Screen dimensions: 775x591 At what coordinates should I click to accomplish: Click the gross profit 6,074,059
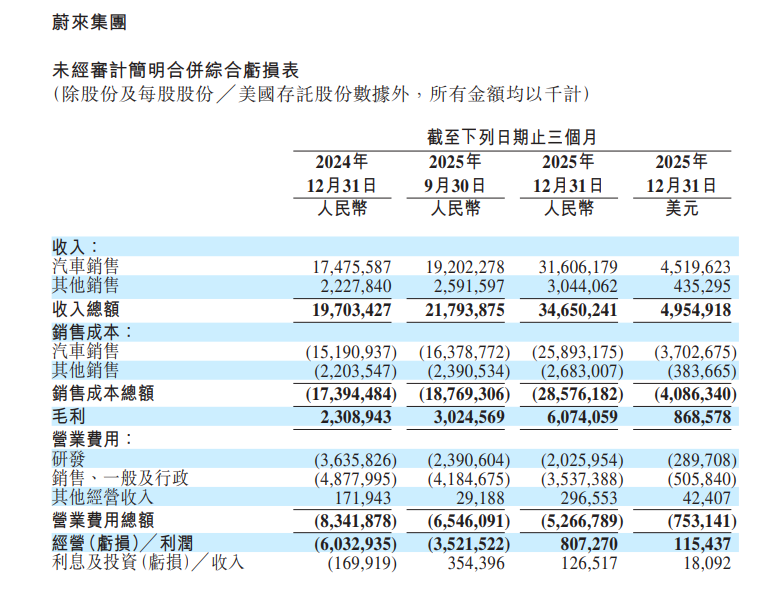point(582,418)
